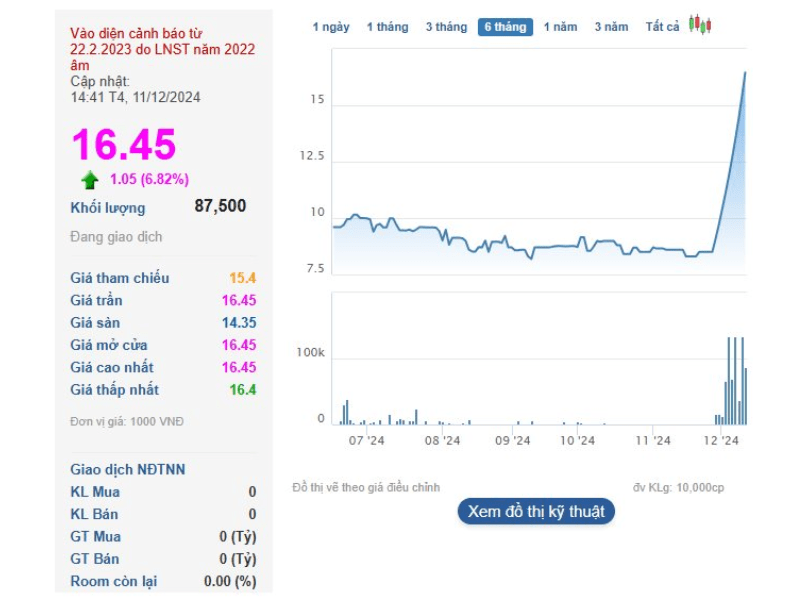Image resolution: width=800 pixels, height=600 pixels.
Task: Click the Giá tham chiếu value 15.4
Action: [243, 278]
